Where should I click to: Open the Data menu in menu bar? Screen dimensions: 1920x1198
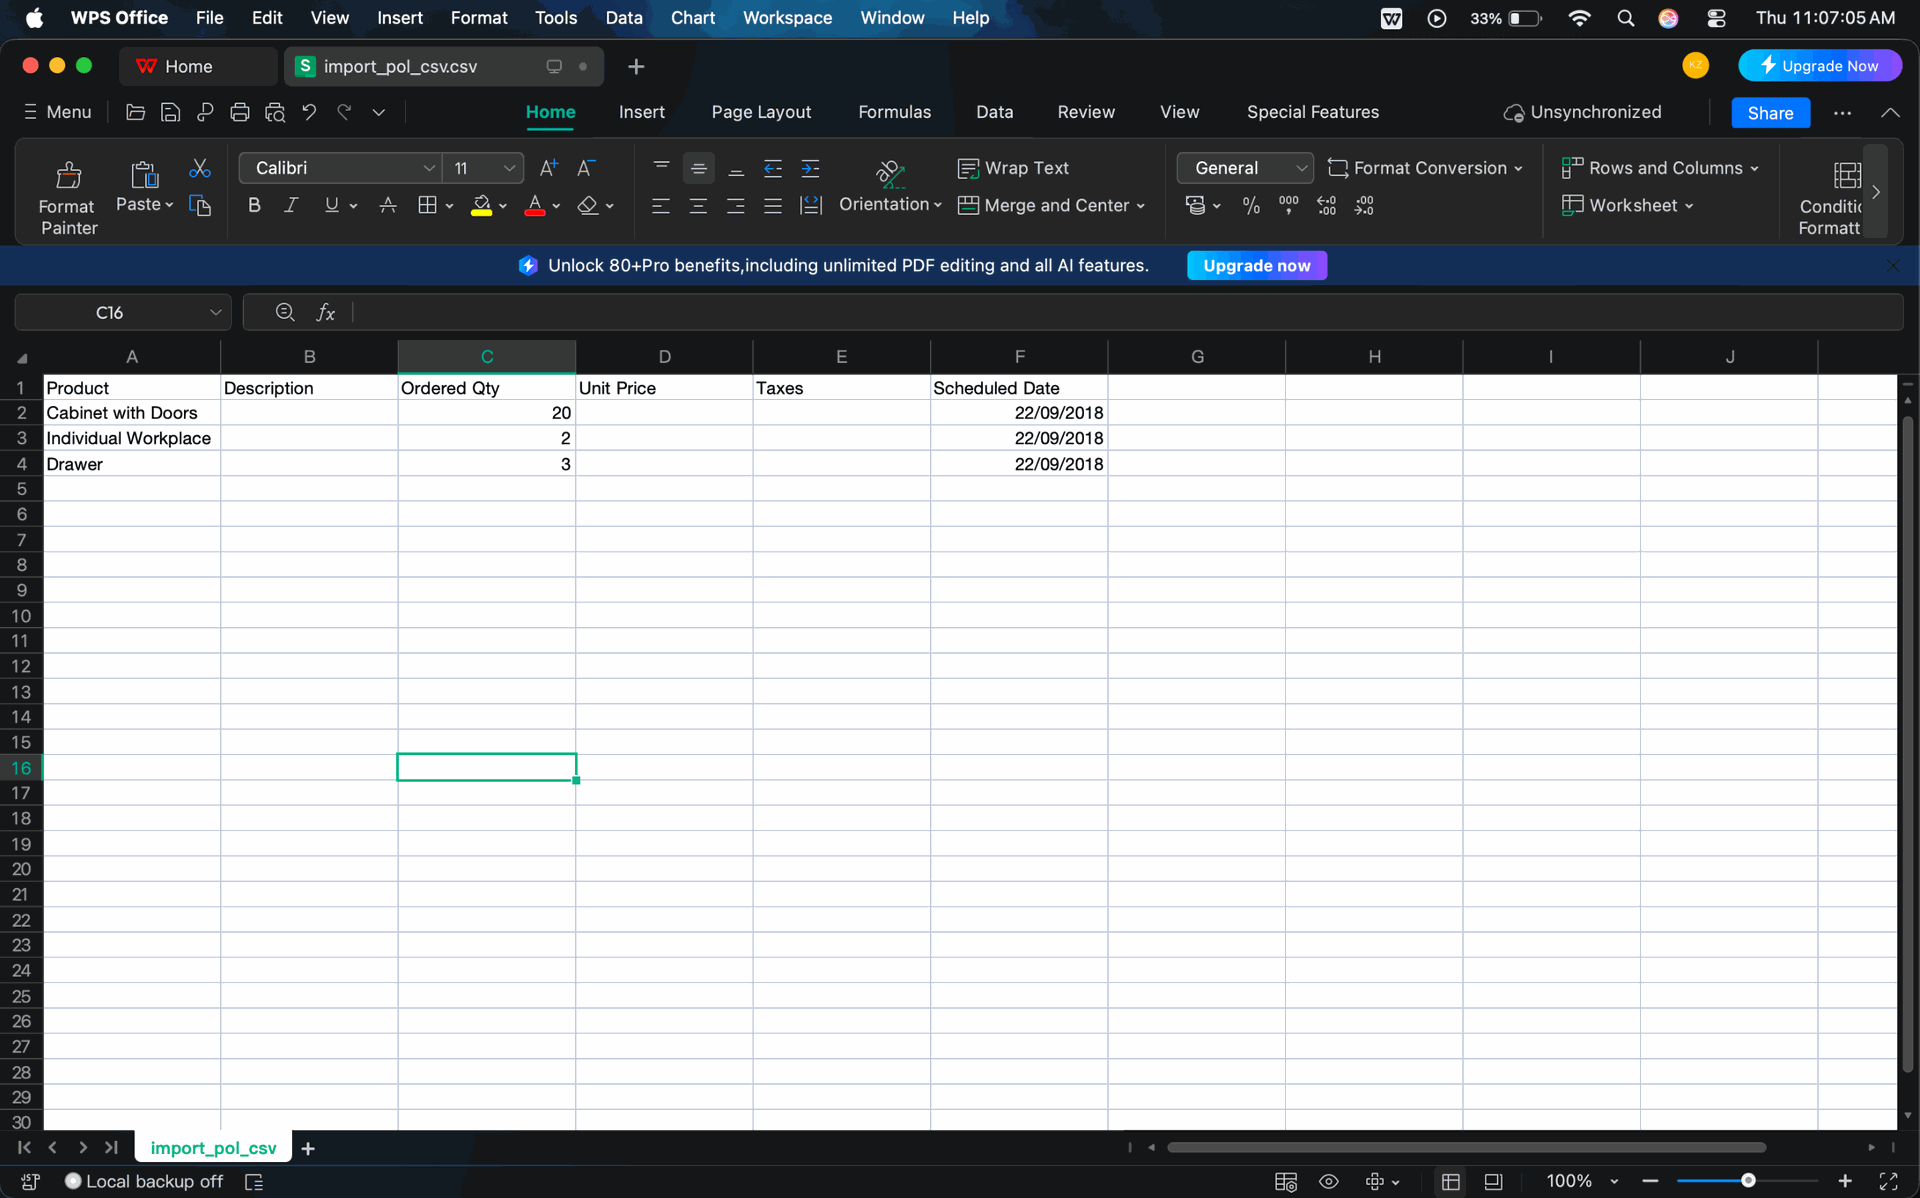[x=623, y=17]
